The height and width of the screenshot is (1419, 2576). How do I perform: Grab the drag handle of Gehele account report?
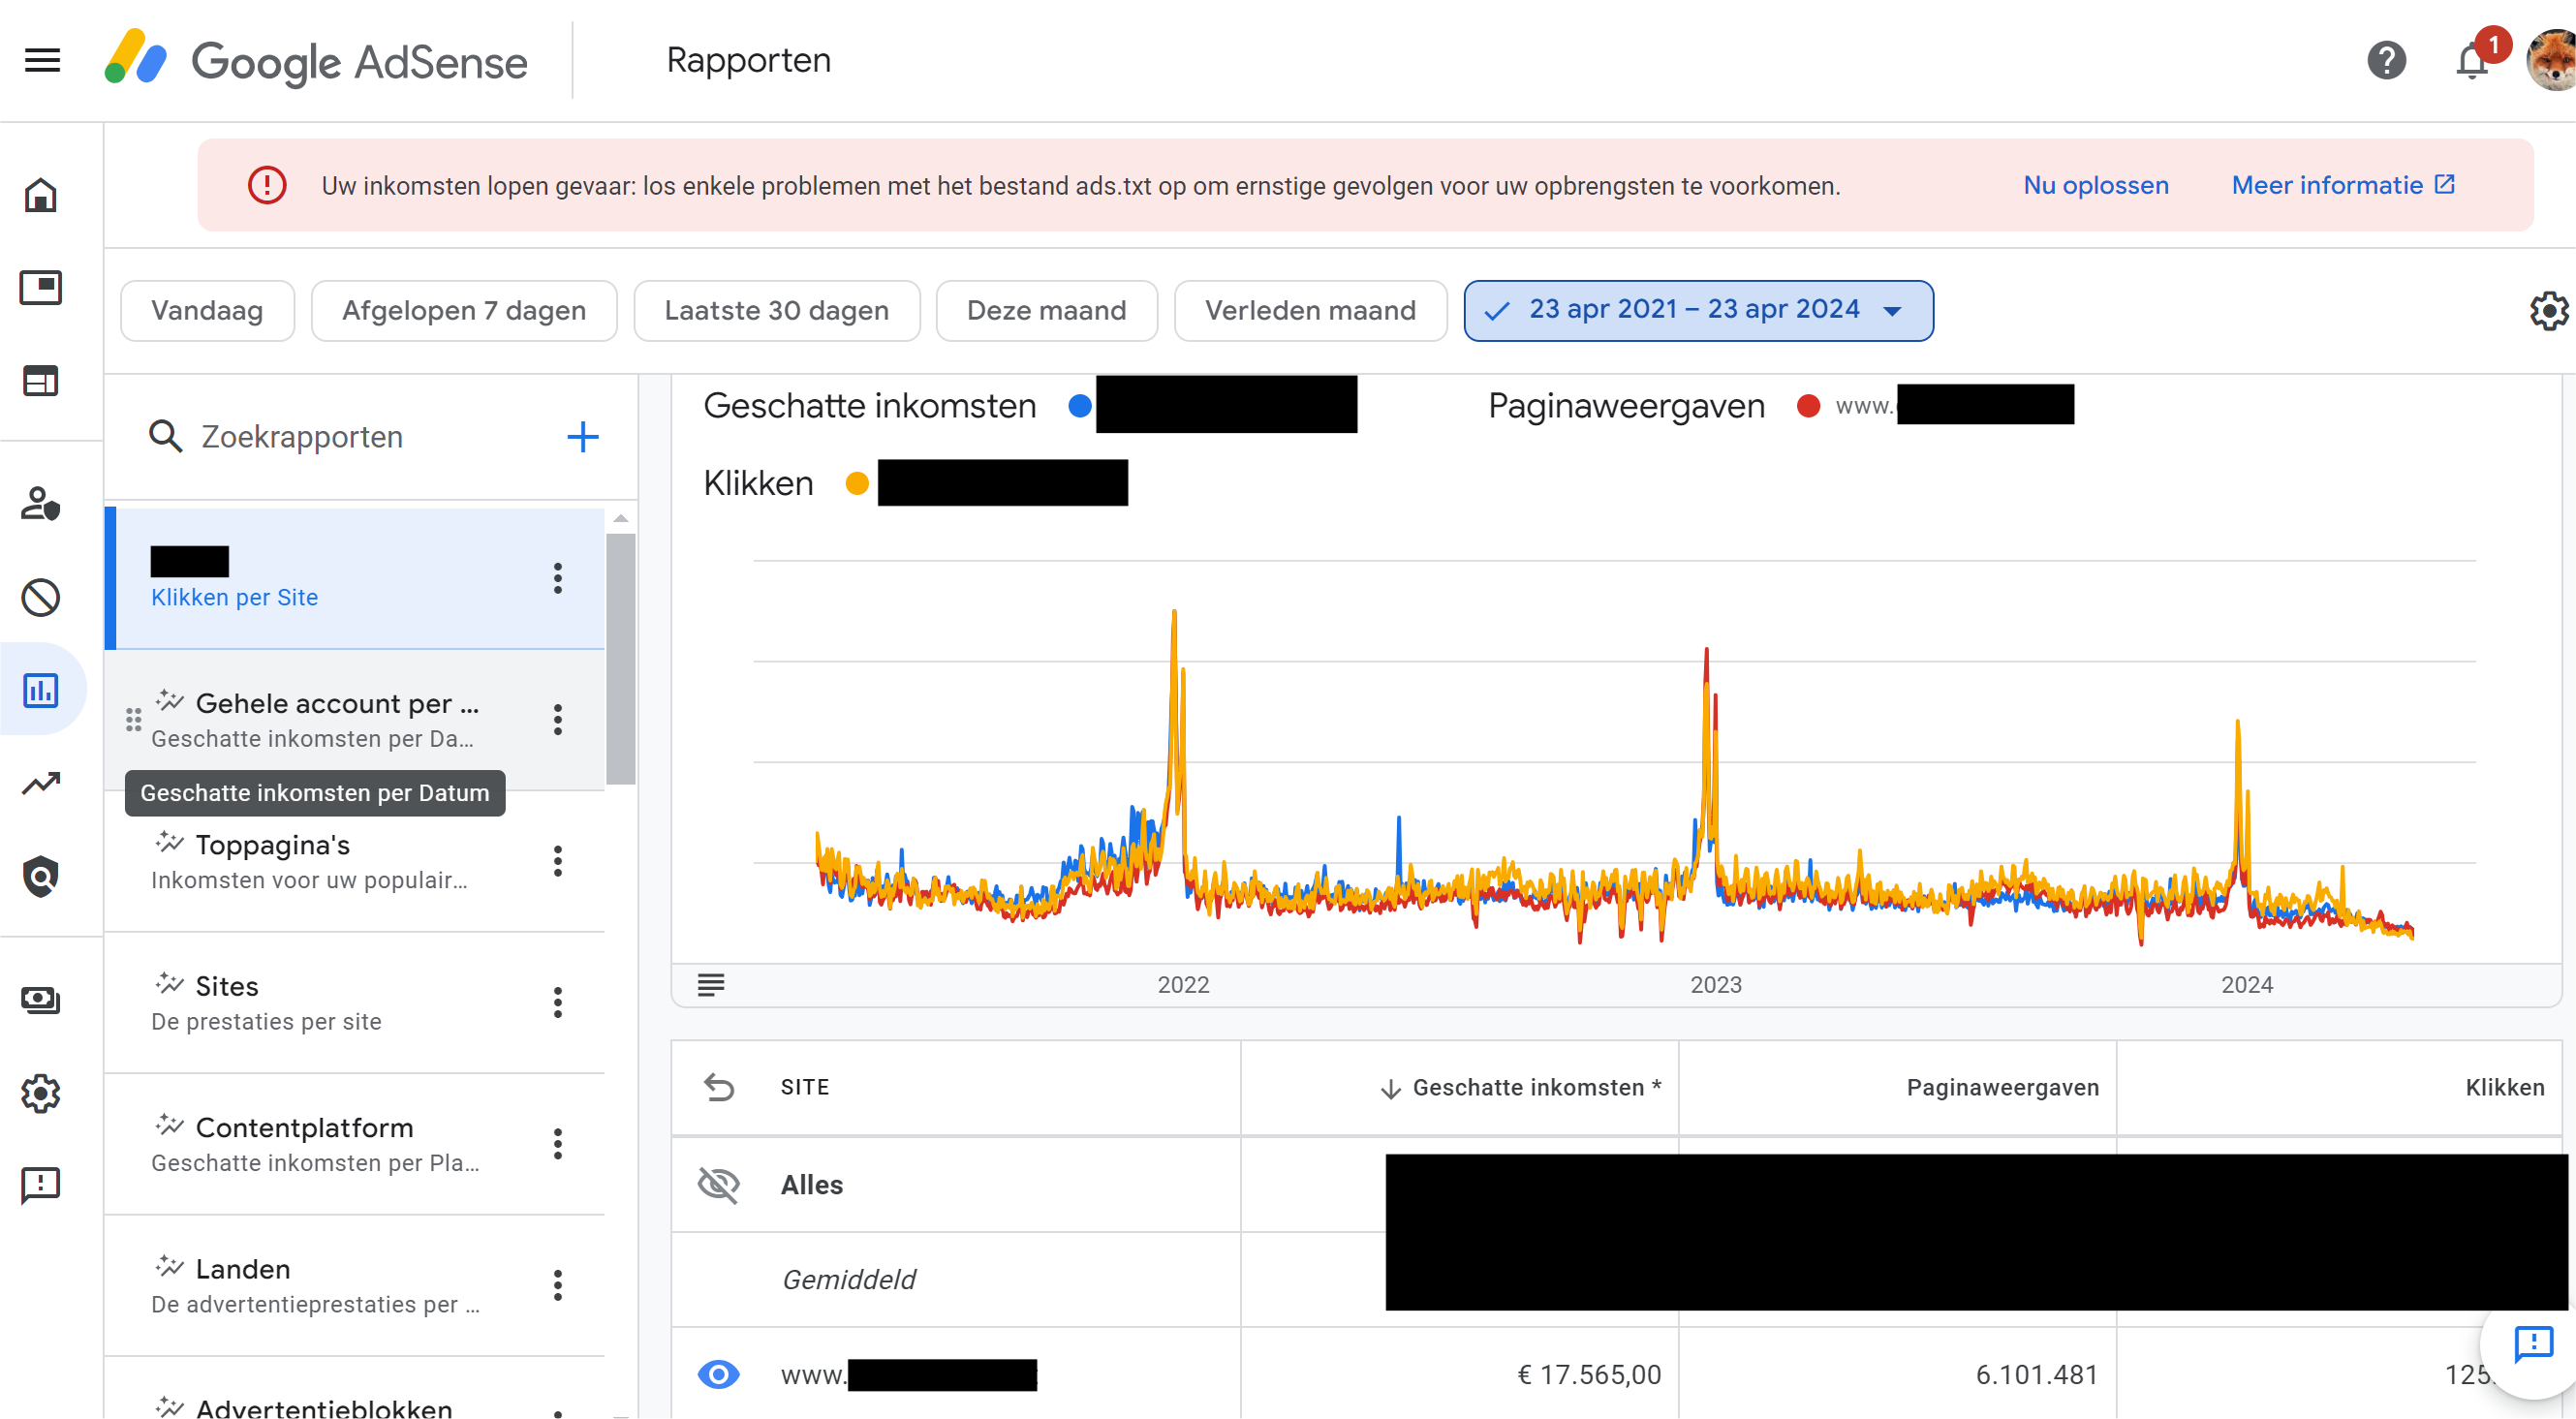point(133,720)
